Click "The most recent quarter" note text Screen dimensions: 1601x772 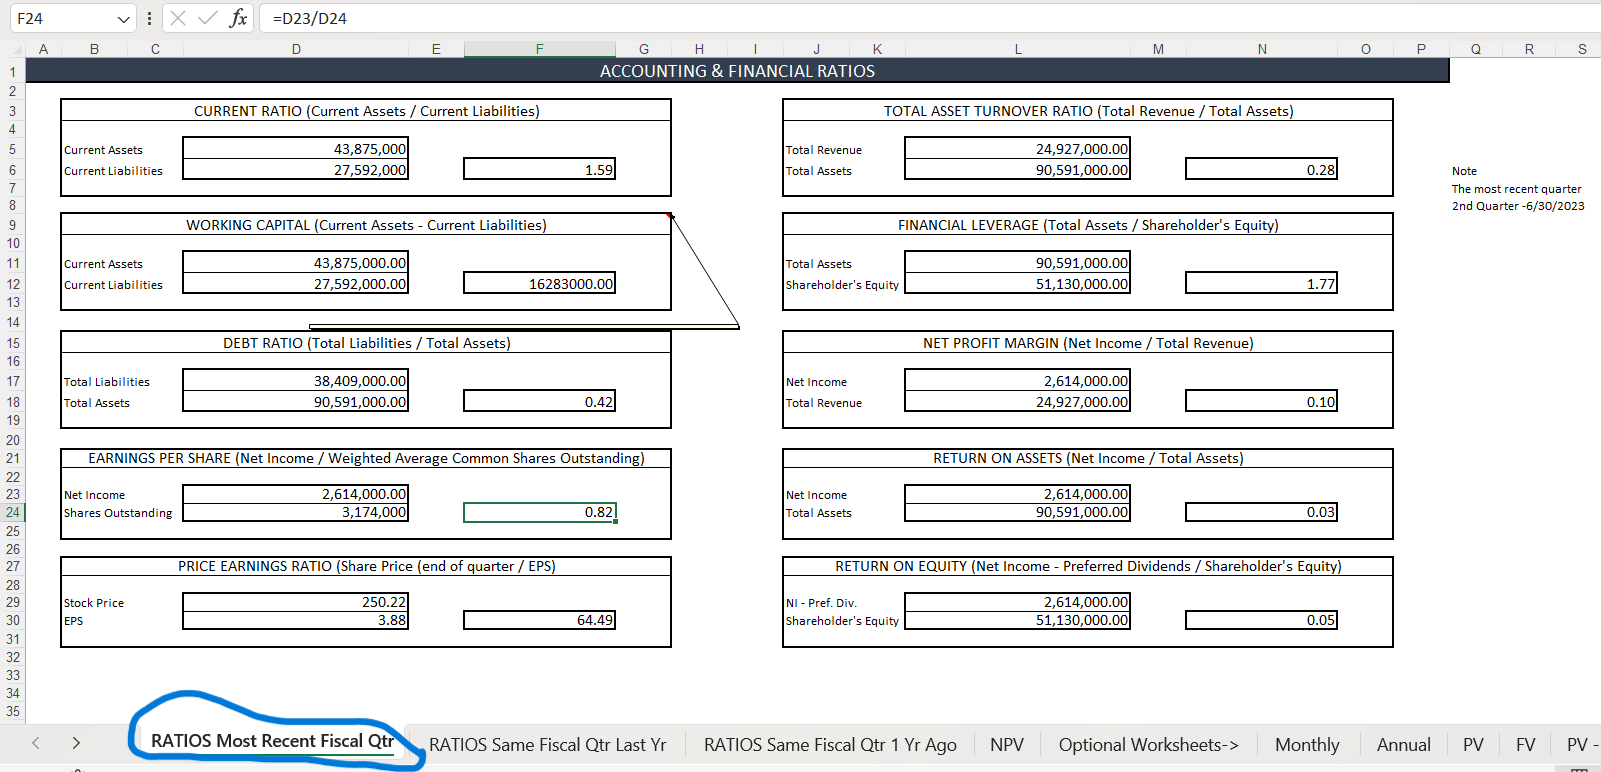click(x=1517, y=189)
